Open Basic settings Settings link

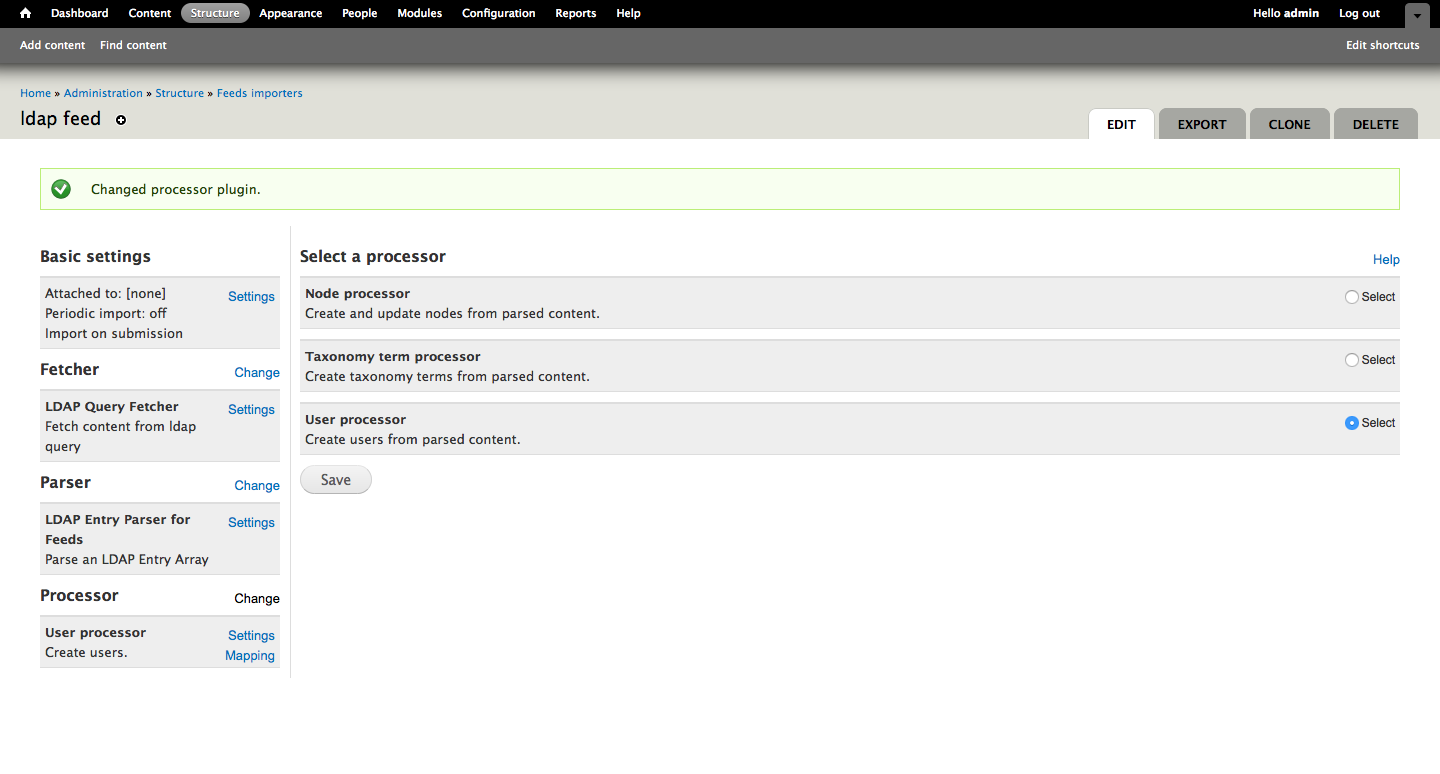pyautogui.click(x=251, y=297)
